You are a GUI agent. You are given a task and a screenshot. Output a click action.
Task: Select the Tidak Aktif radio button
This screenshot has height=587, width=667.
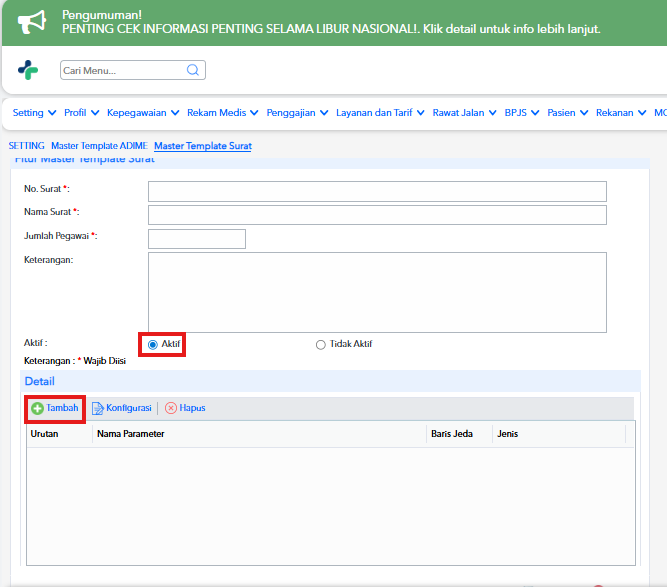321,345
